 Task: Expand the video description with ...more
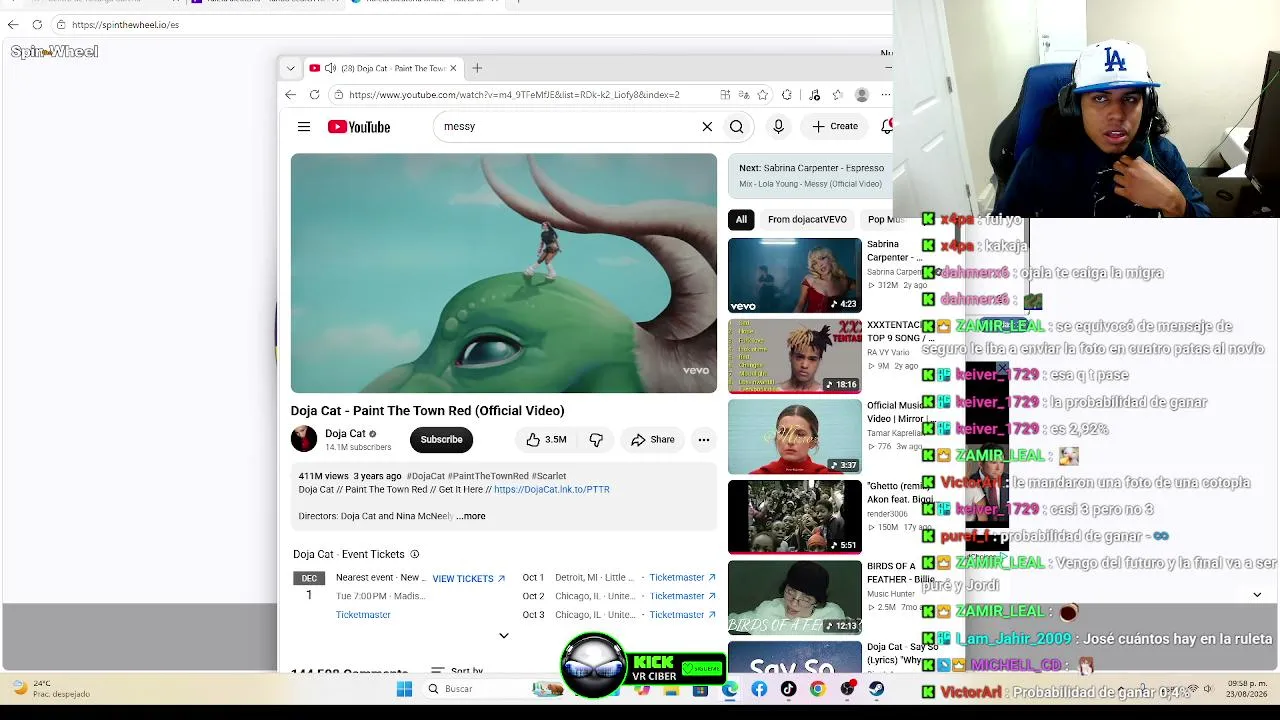[471, 516]
